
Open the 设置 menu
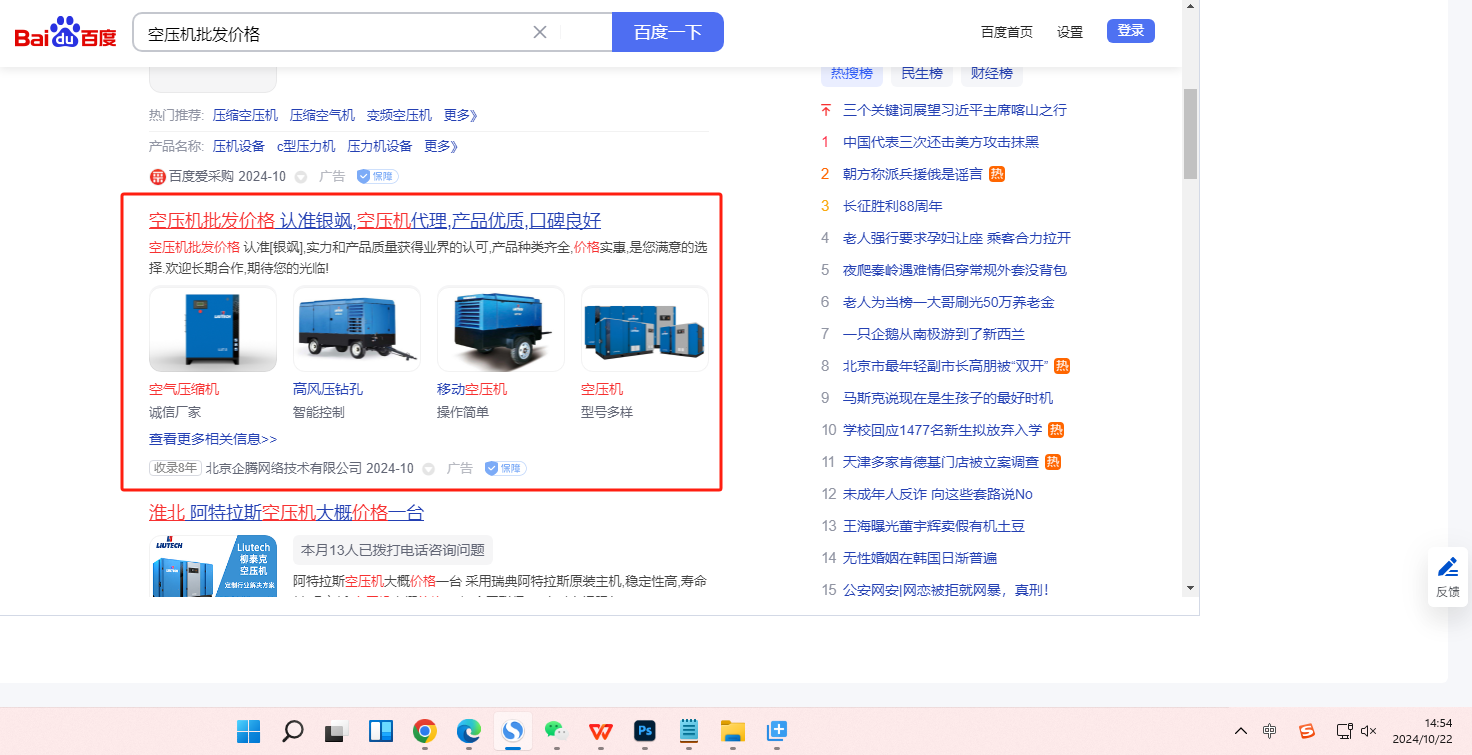(1070, 32)
